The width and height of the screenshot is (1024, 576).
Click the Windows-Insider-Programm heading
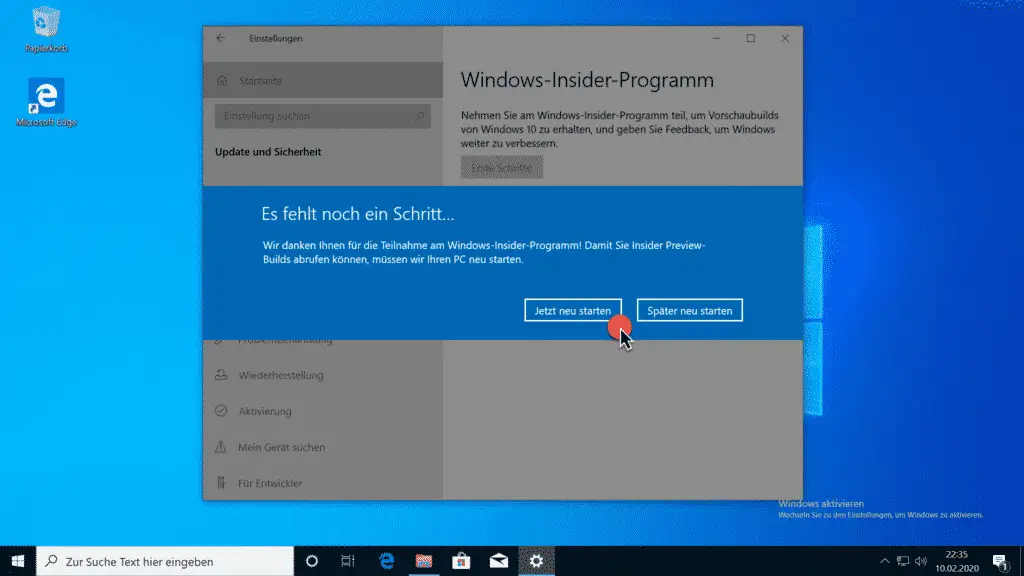coord(587,80)
